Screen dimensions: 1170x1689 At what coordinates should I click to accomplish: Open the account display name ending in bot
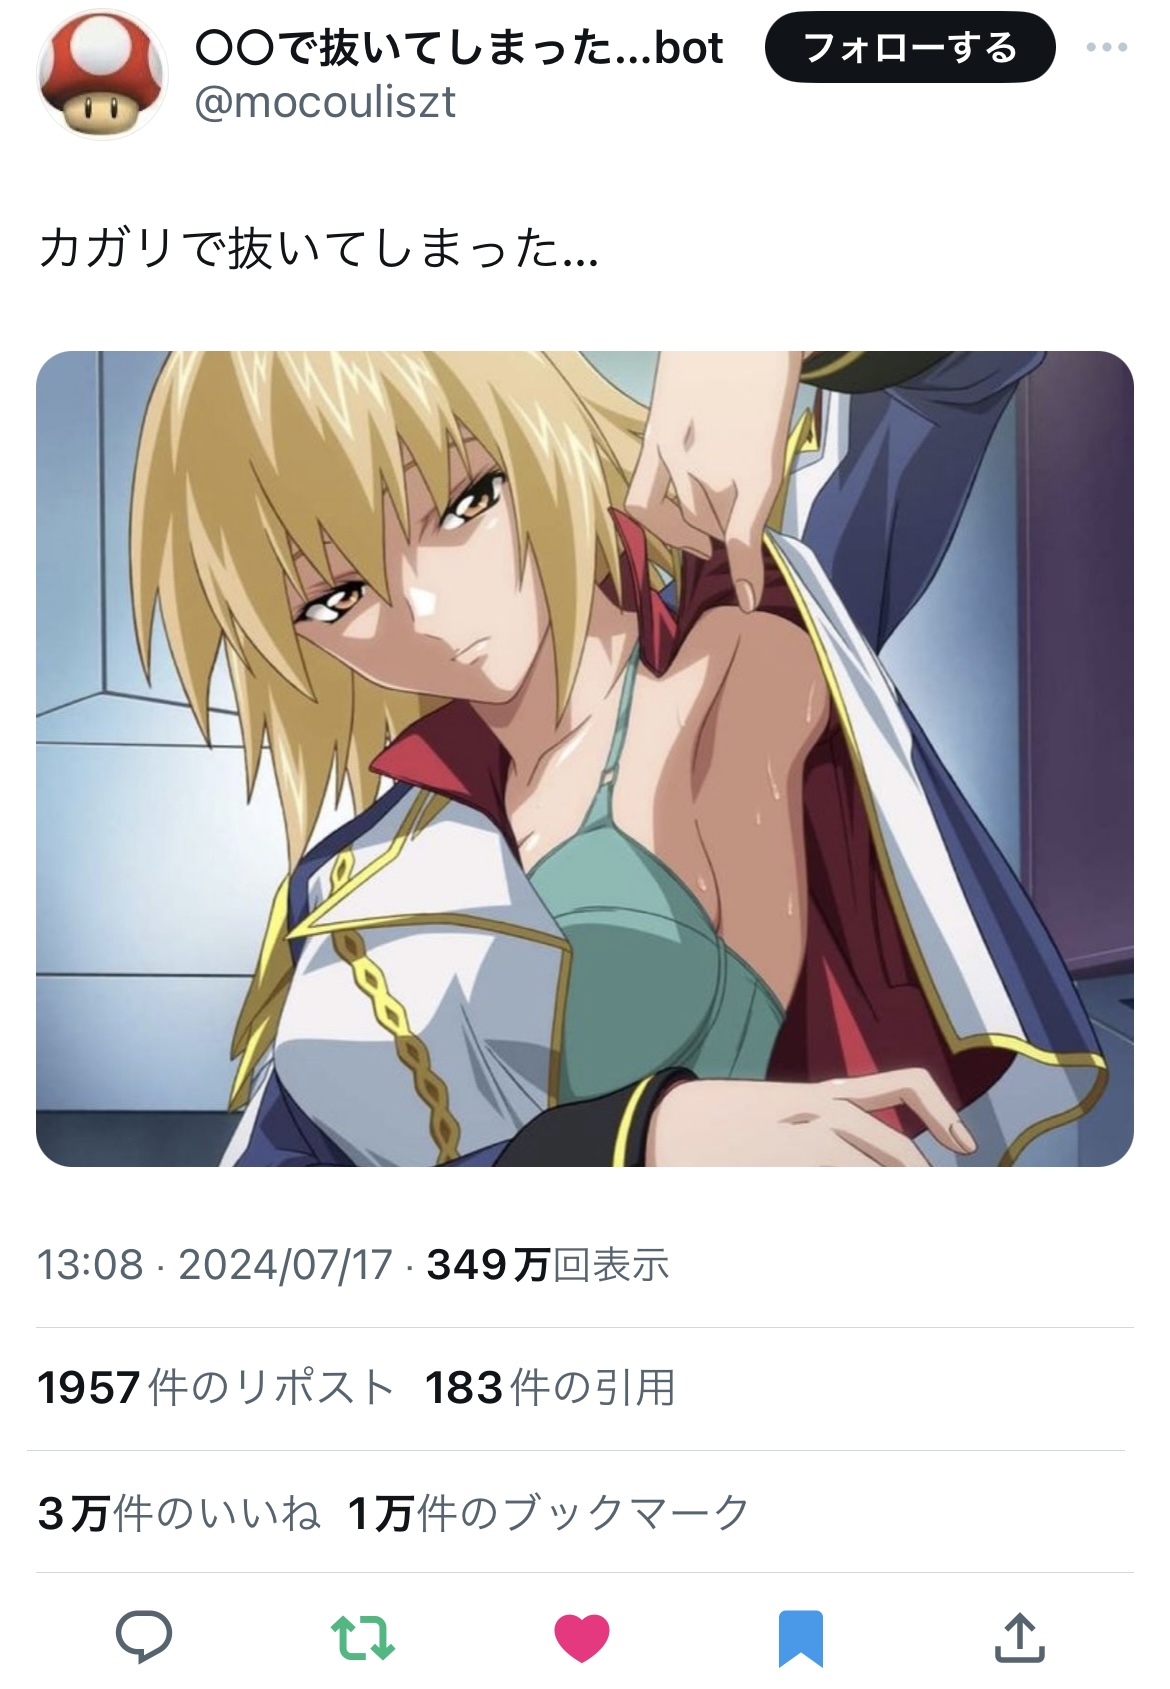[458, 47]
